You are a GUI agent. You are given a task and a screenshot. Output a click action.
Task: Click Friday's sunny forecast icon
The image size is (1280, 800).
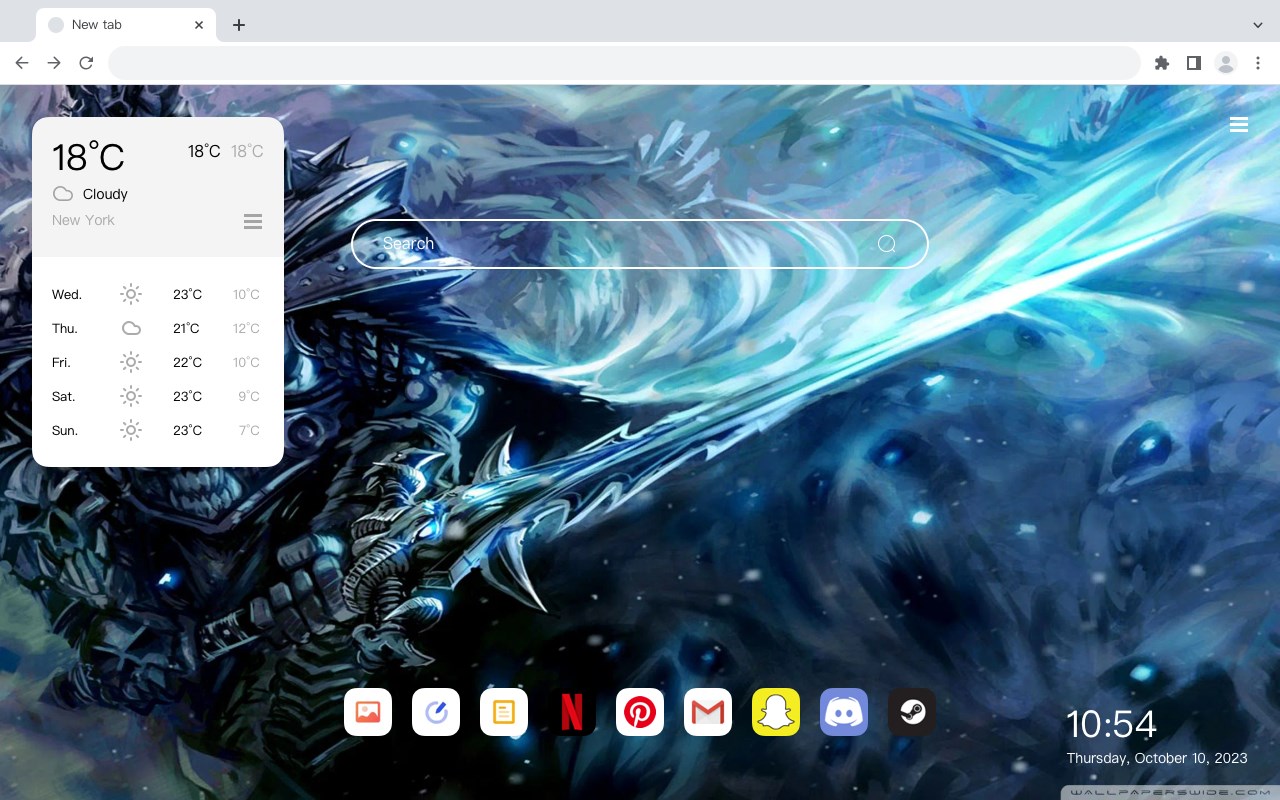tap(131, 362)
